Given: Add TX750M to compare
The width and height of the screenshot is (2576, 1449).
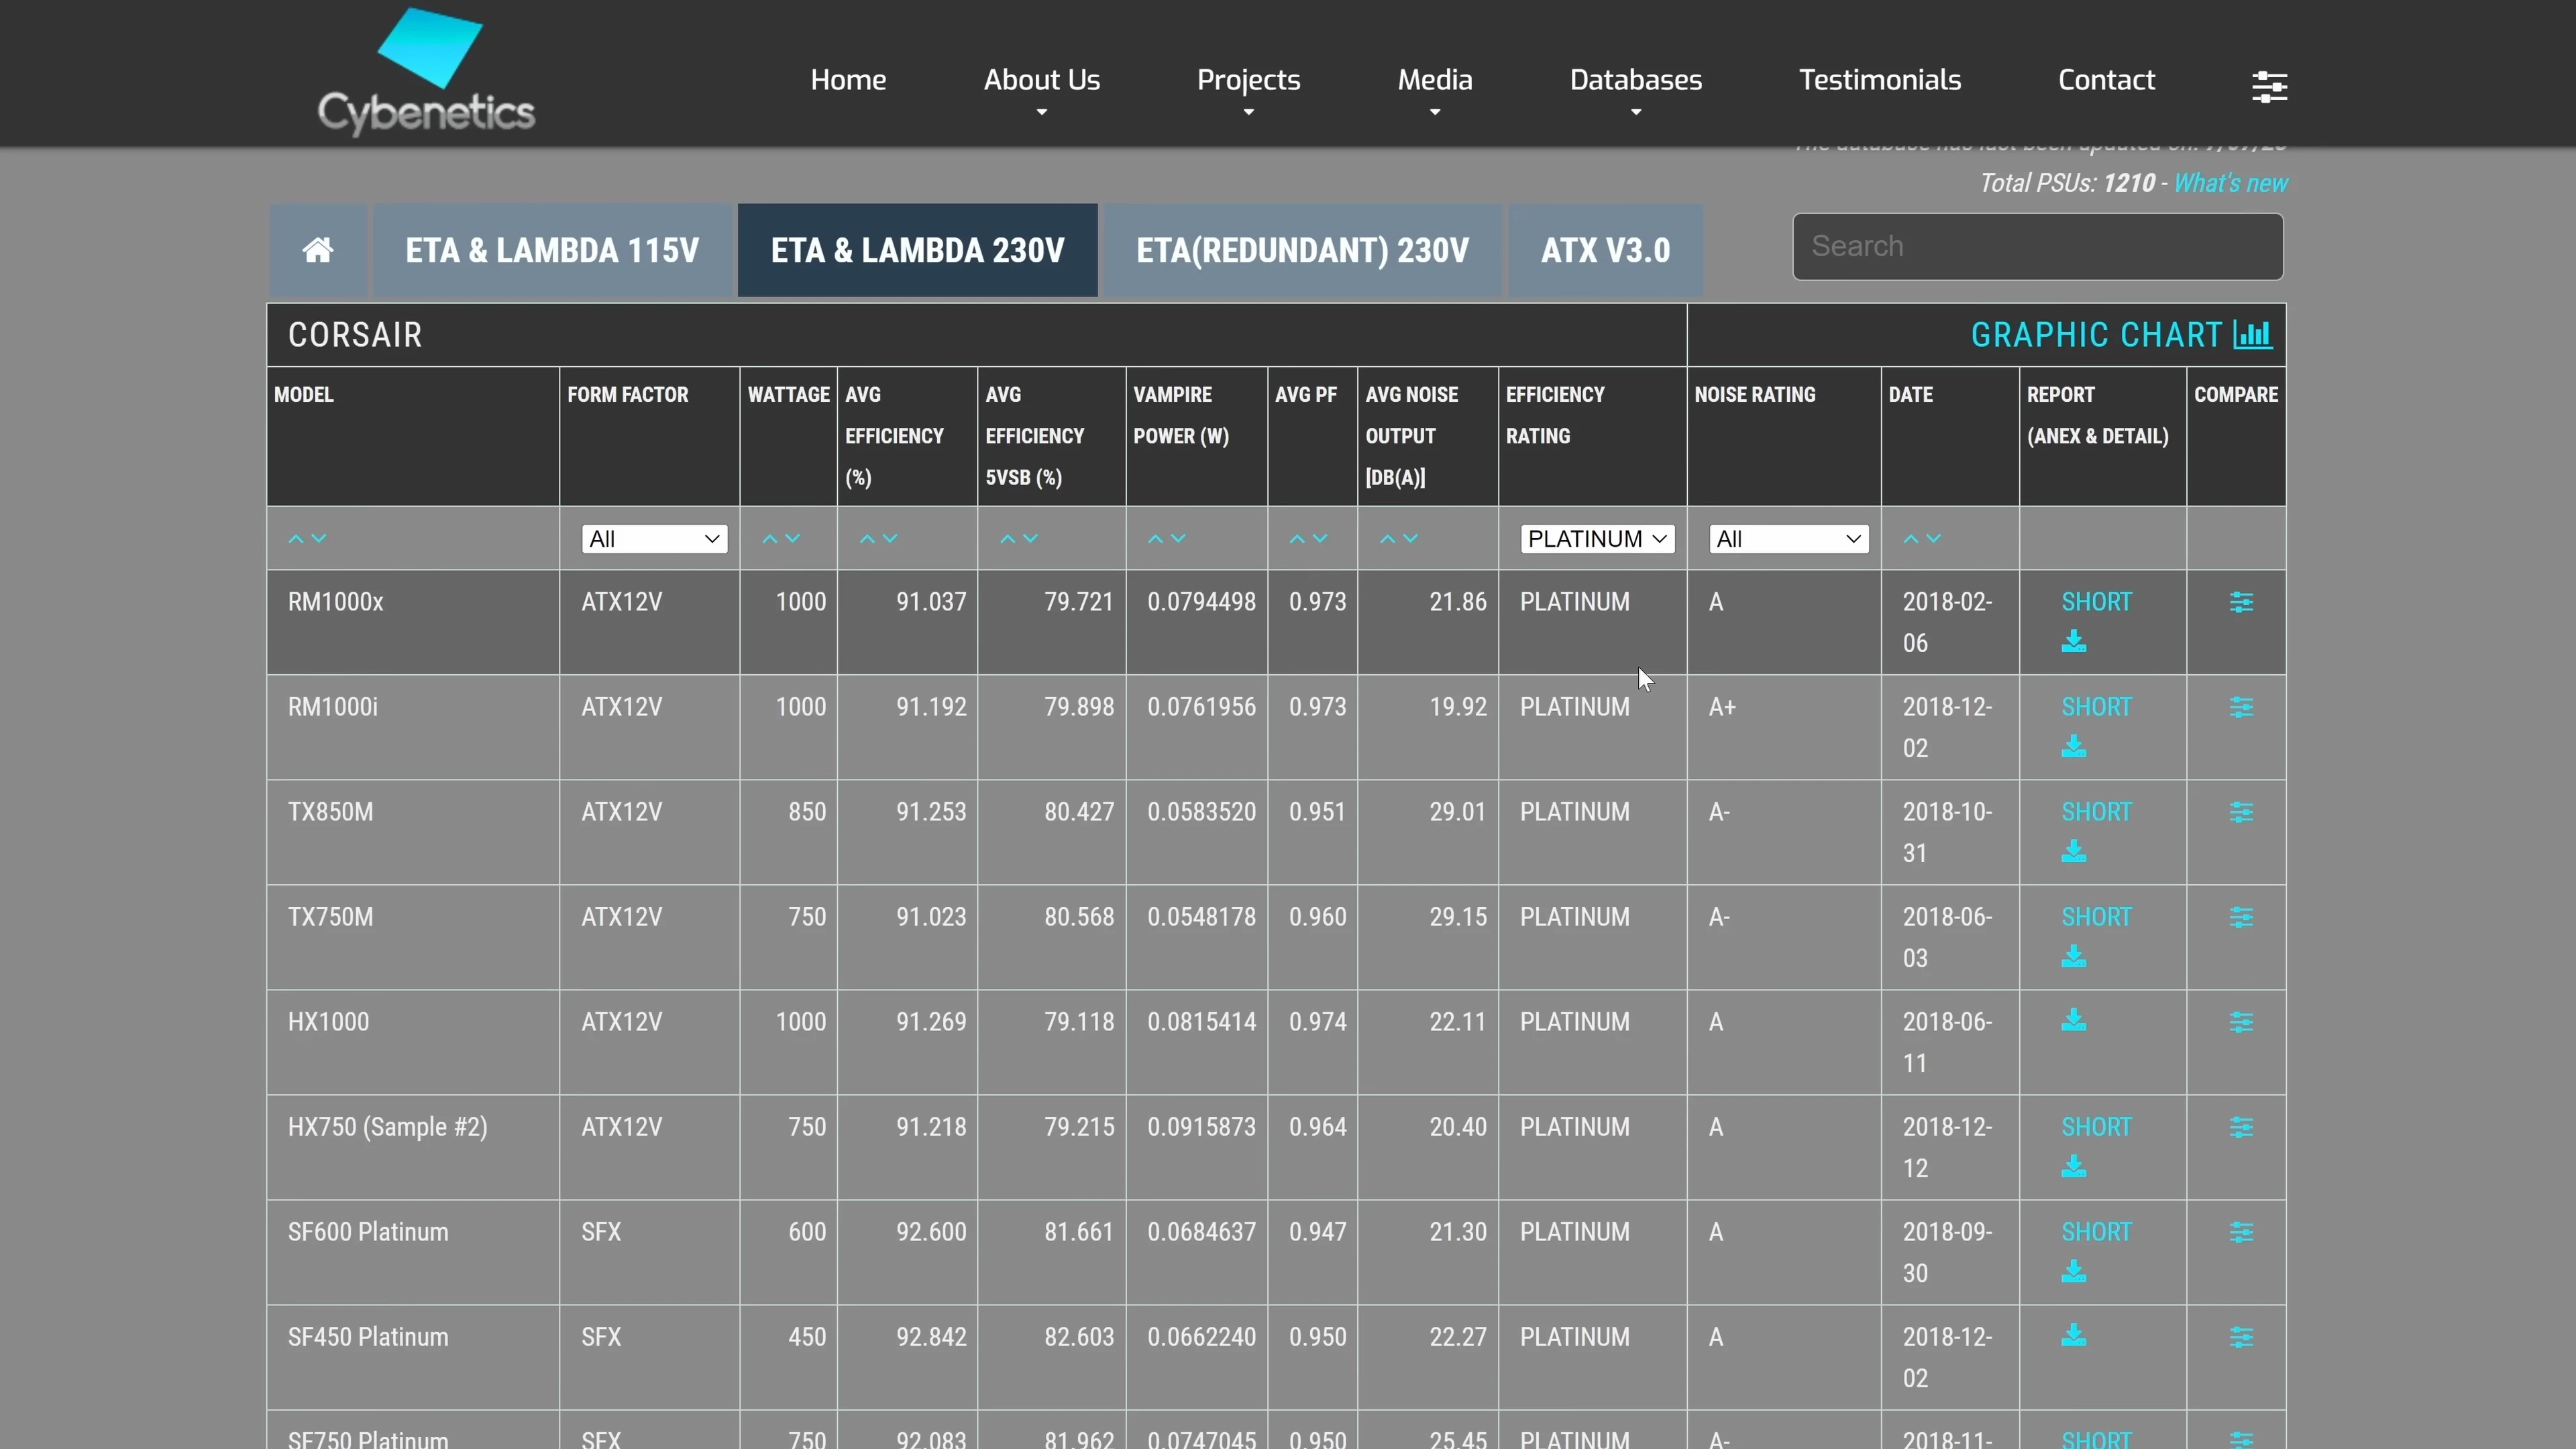Looking at the screenshot, I should (x=2241, y=917).
